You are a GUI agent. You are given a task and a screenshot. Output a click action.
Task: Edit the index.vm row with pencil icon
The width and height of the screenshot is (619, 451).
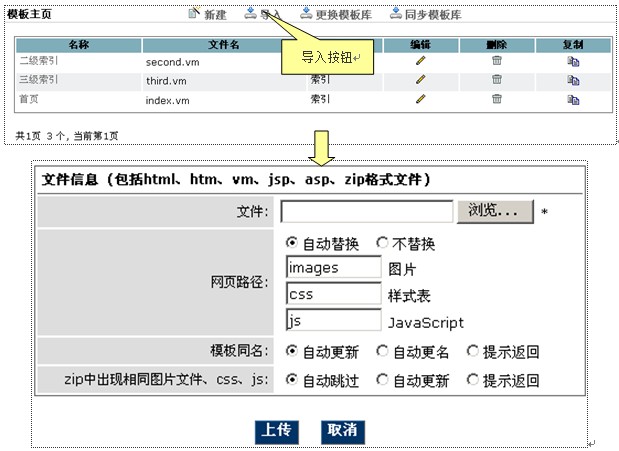pyautogui.click(x=421, y=98)
